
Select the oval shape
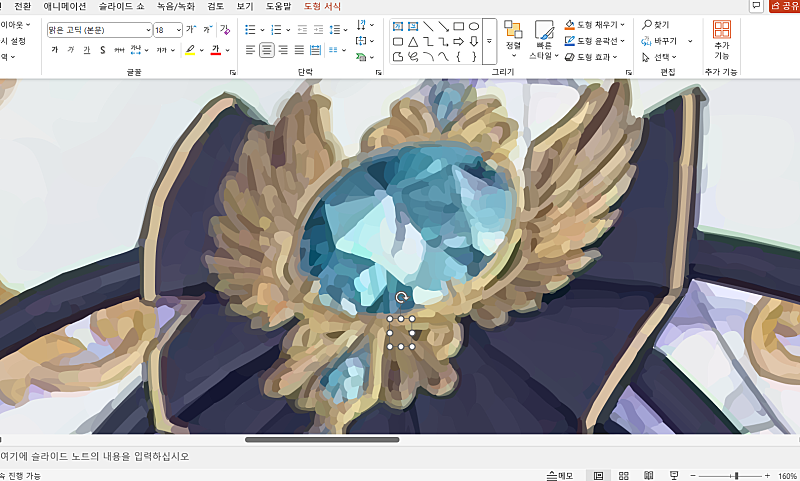click(474, 26)
